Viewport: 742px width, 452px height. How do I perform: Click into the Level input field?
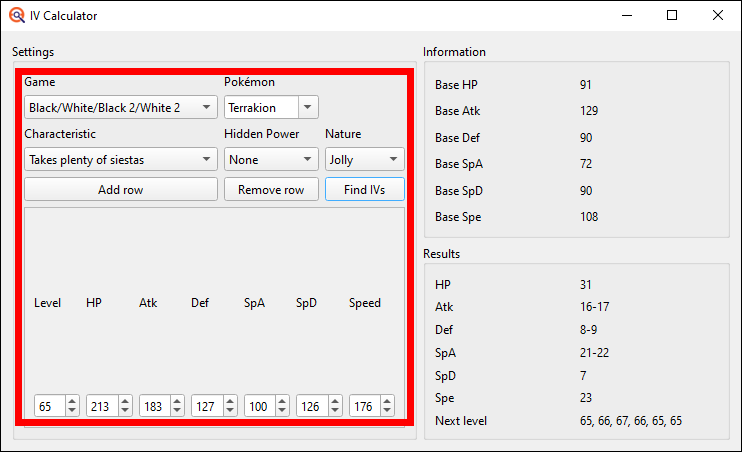[49, 407]
